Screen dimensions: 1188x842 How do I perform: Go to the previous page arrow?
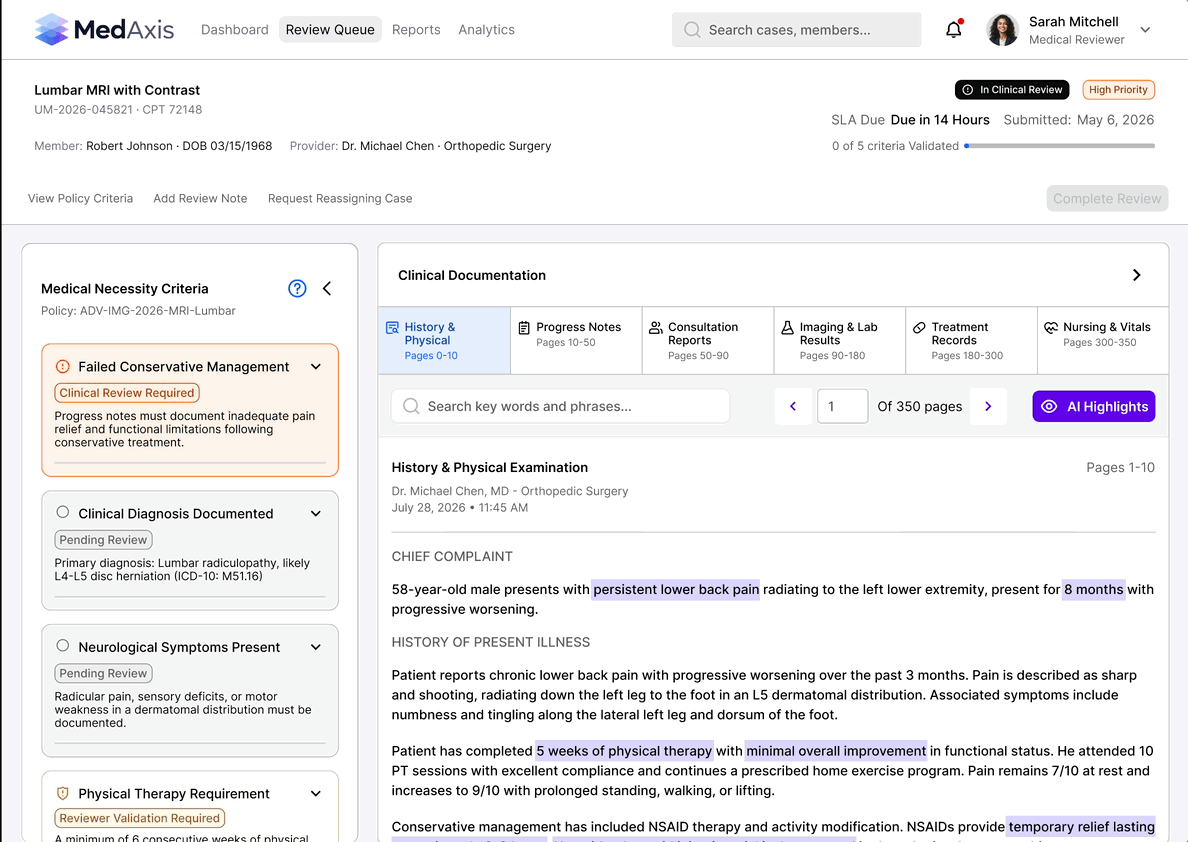coord(793,406)
